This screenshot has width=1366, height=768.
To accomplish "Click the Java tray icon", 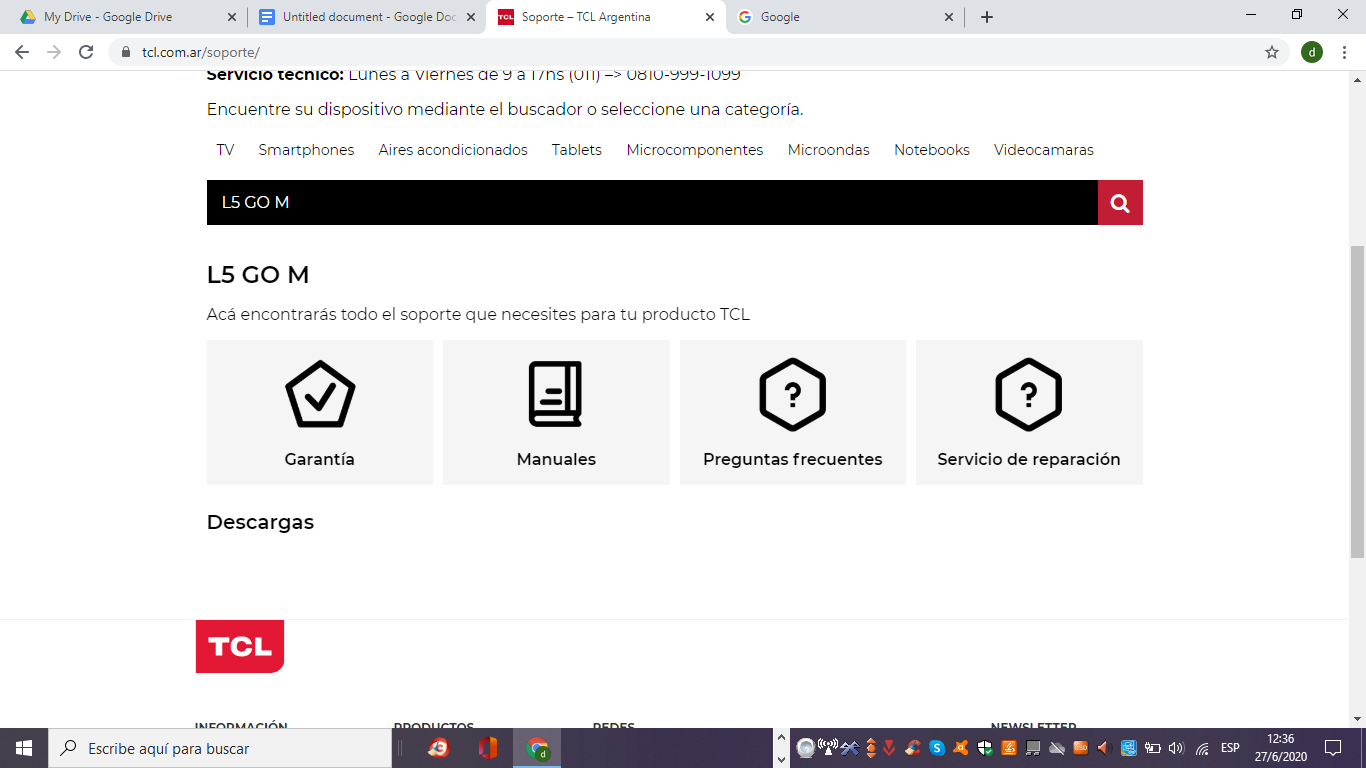I will coord(1009,748).
